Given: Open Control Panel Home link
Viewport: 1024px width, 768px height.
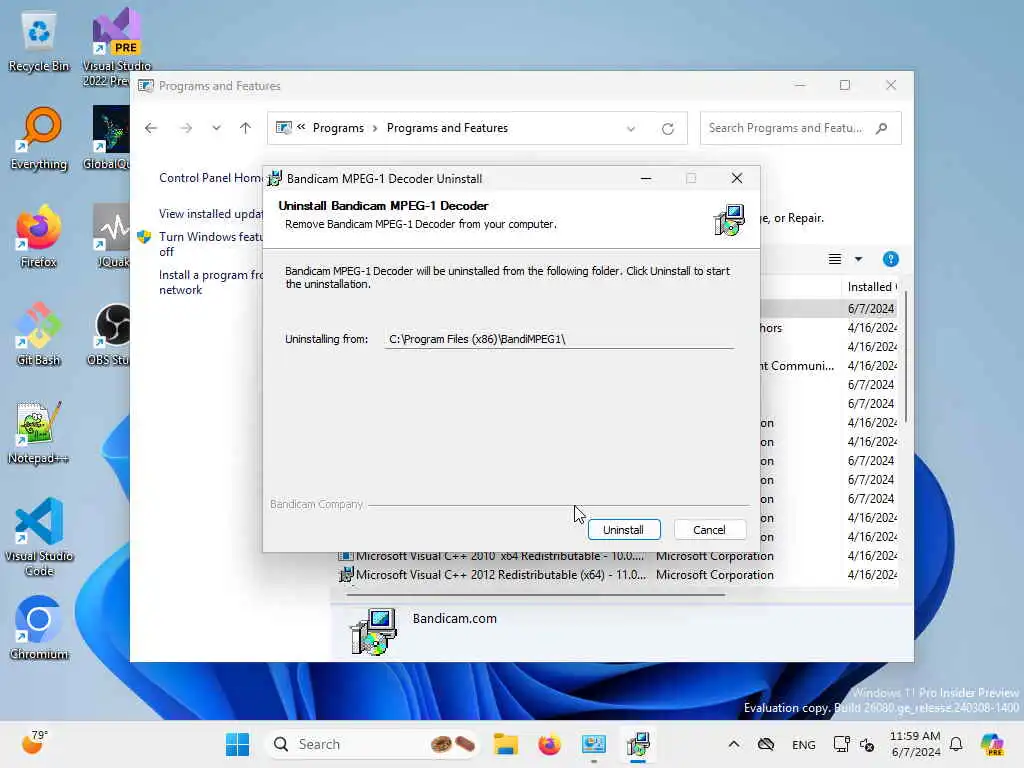Looking at the screenshot, I should (x=211, y=178).
